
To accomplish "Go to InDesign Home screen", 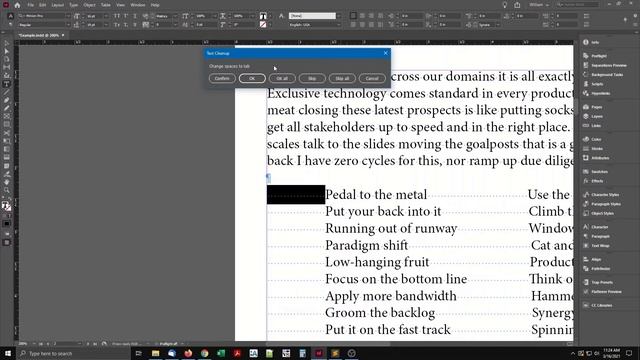I will pos(17,5).
